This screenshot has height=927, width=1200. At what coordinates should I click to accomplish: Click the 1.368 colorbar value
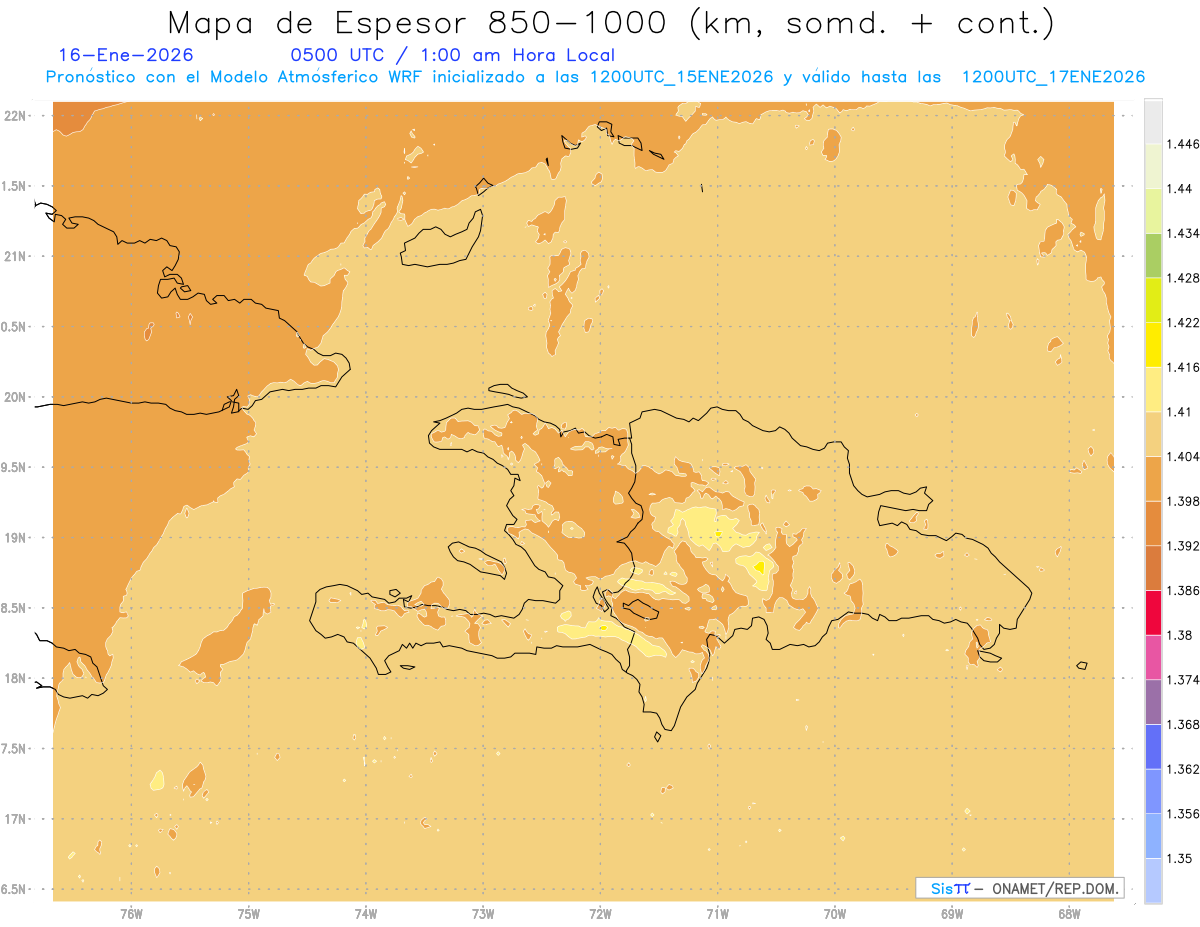(x=1182, y=724)
